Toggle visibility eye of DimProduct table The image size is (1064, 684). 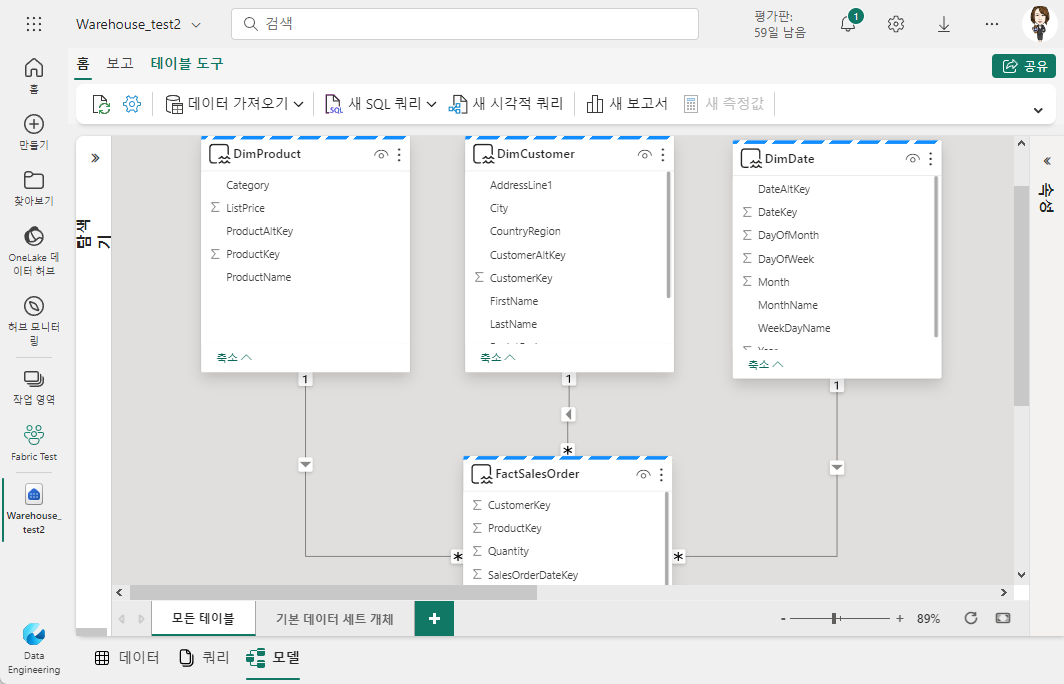pyautogui.click(x=381, y=155)
